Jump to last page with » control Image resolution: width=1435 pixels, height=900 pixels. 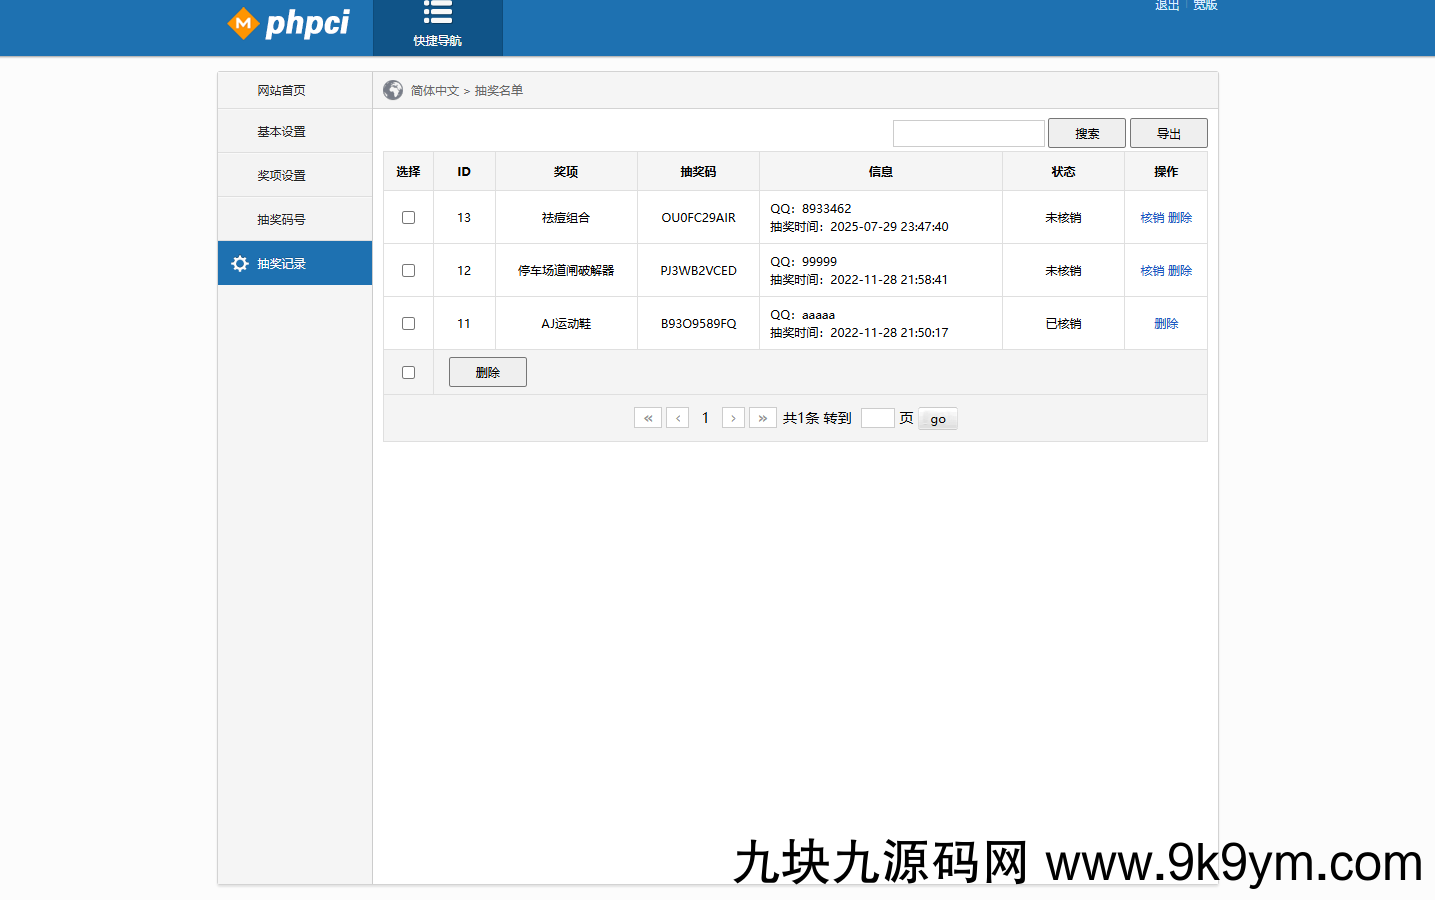click(762, 417)
